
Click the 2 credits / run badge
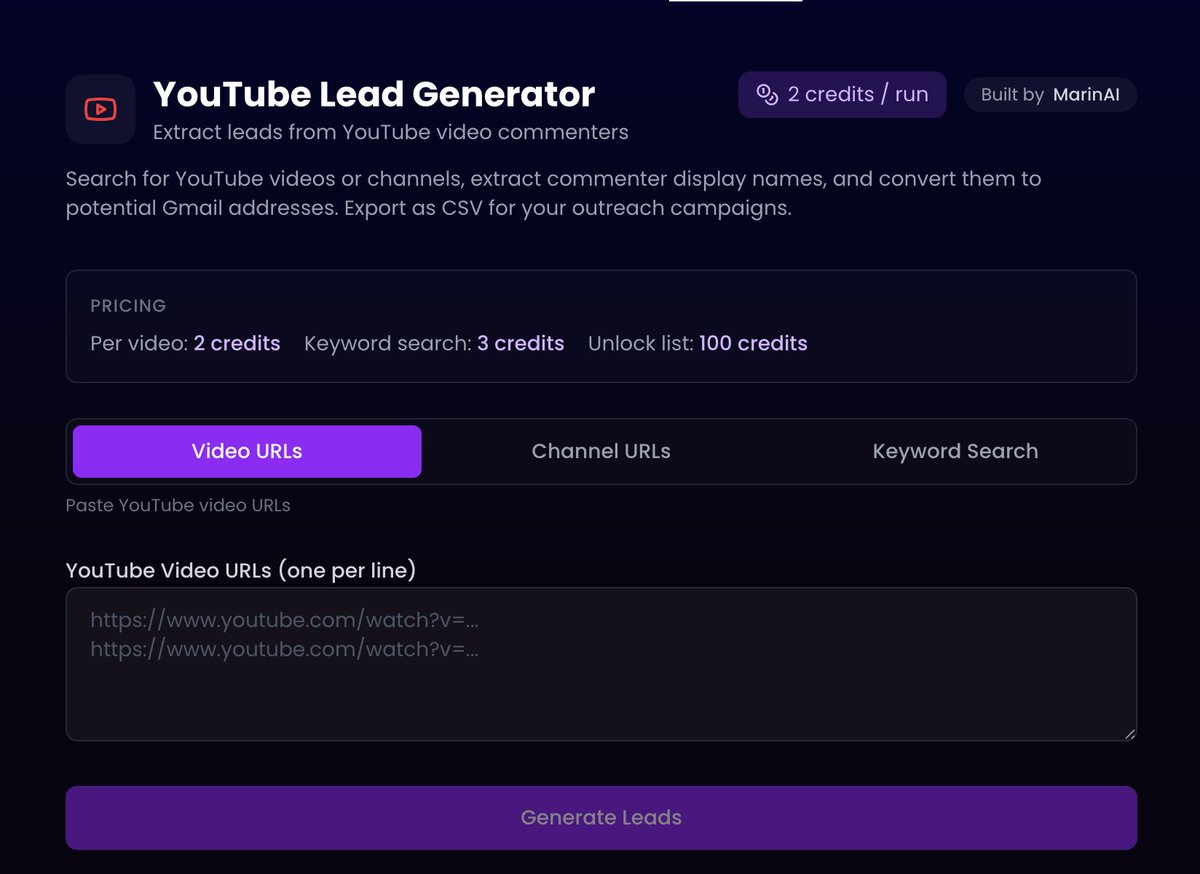tap(842, 95)
